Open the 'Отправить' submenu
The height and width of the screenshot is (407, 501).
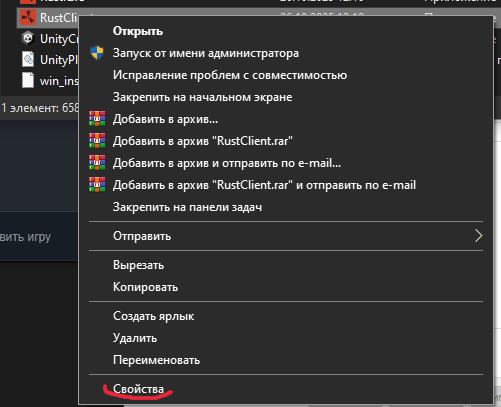tap(286, 236)
